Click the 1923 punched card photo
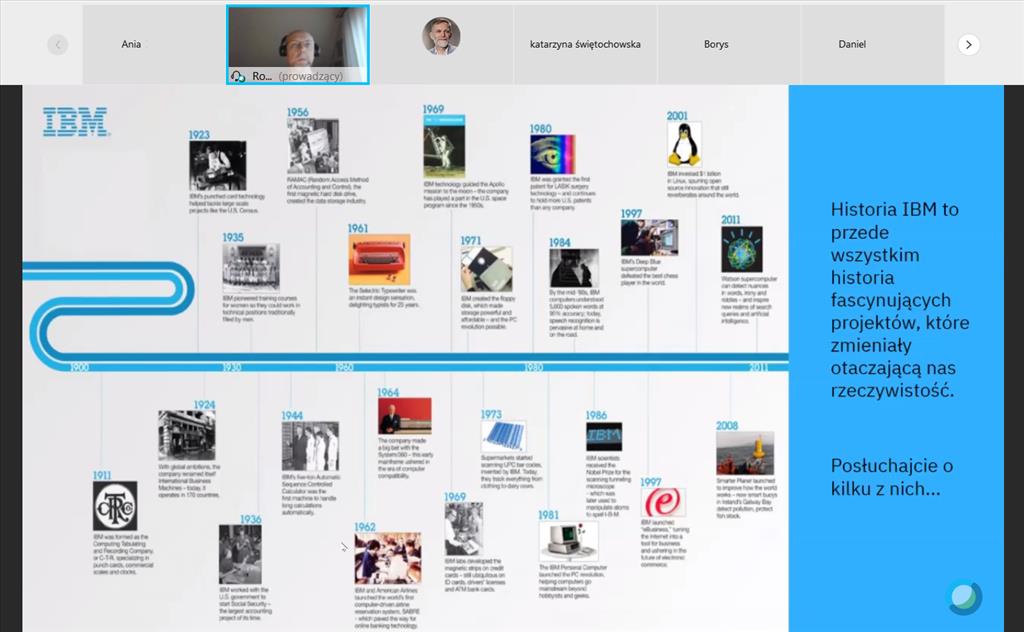Screen dimensions: 1024x632 click(217, 166)
